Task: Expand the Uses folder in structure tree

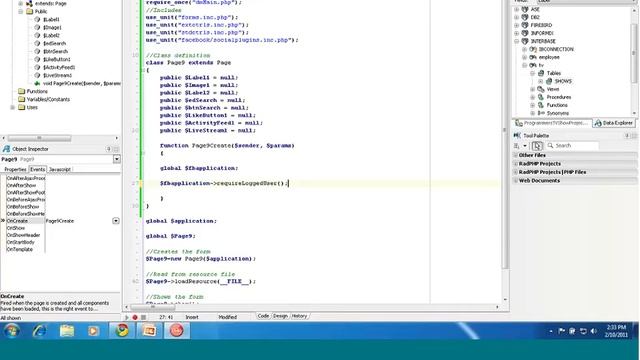Action: (x=13, y=107)
